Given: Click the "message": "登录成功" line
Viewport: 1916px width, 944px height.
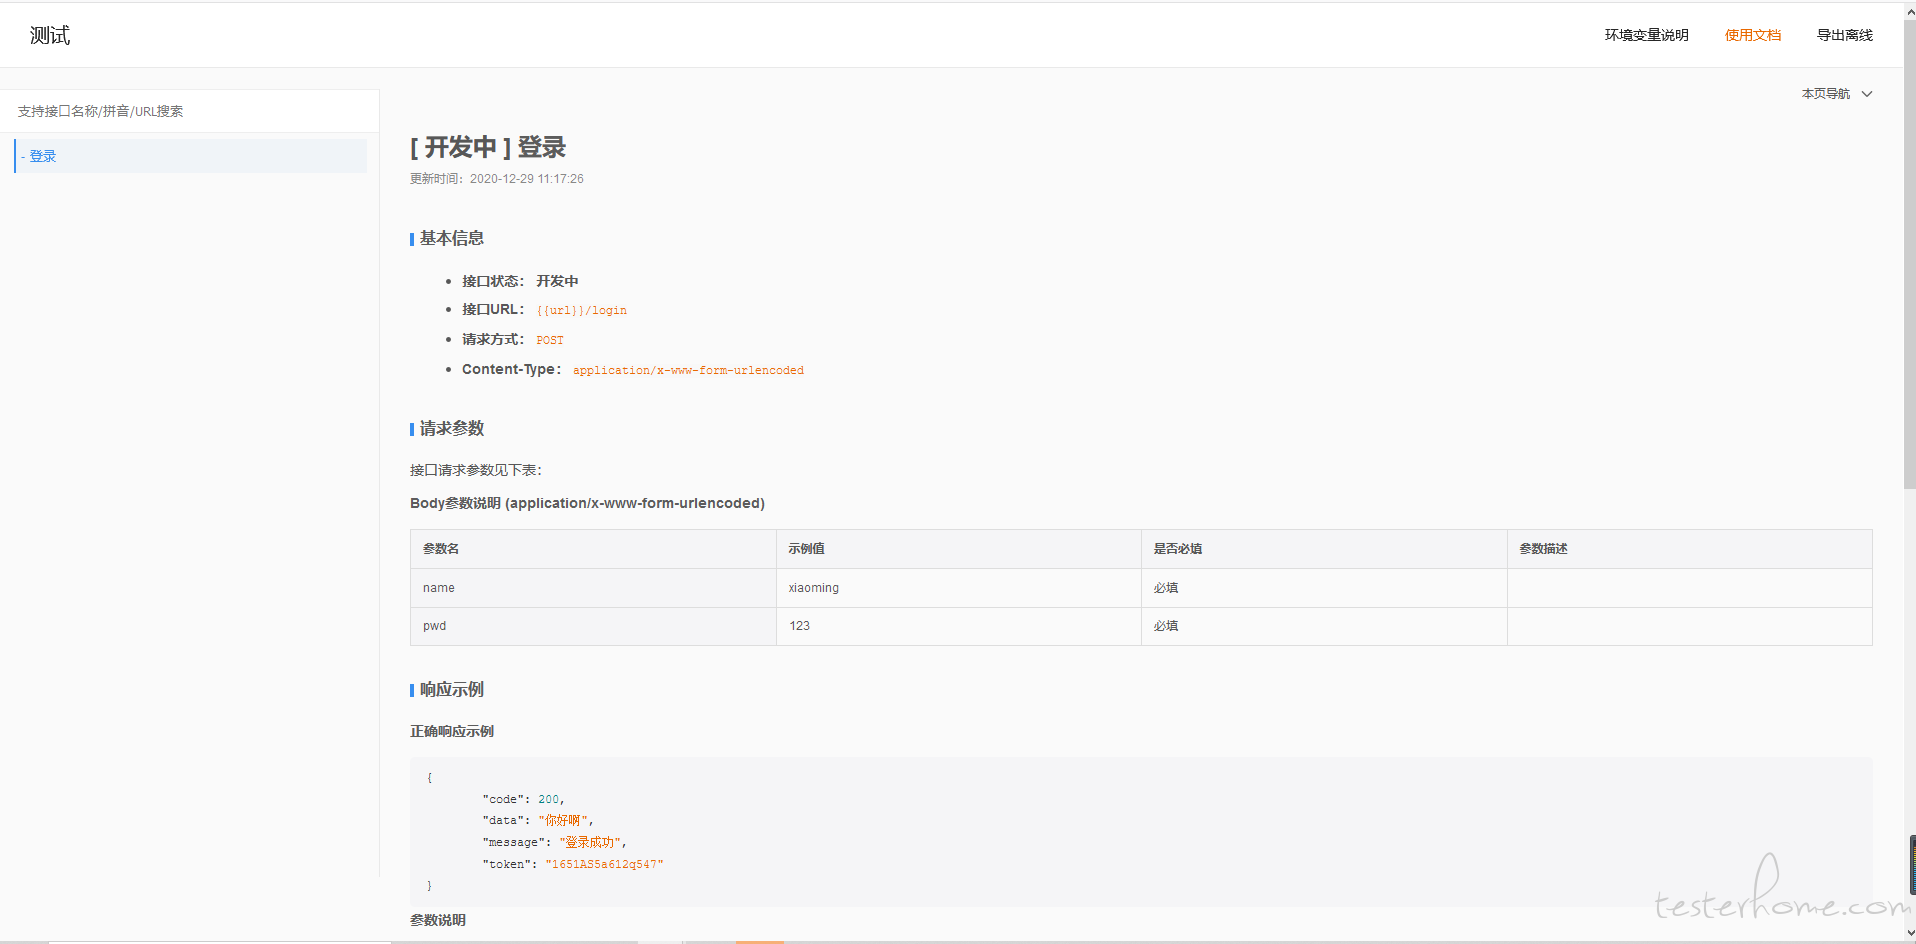Looking at the screenshot, I should pyautogui.click(x=554, y=842).
